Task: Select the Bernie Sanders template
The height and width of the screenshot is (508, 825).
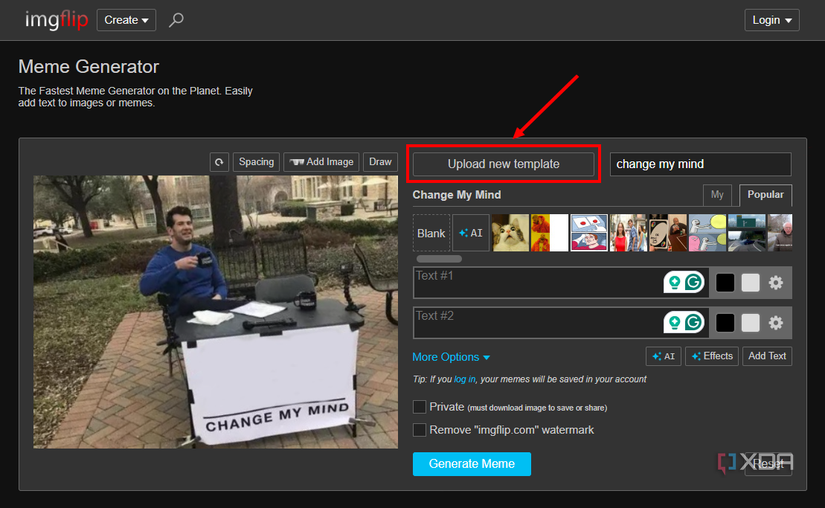Action: click(780, 233)
